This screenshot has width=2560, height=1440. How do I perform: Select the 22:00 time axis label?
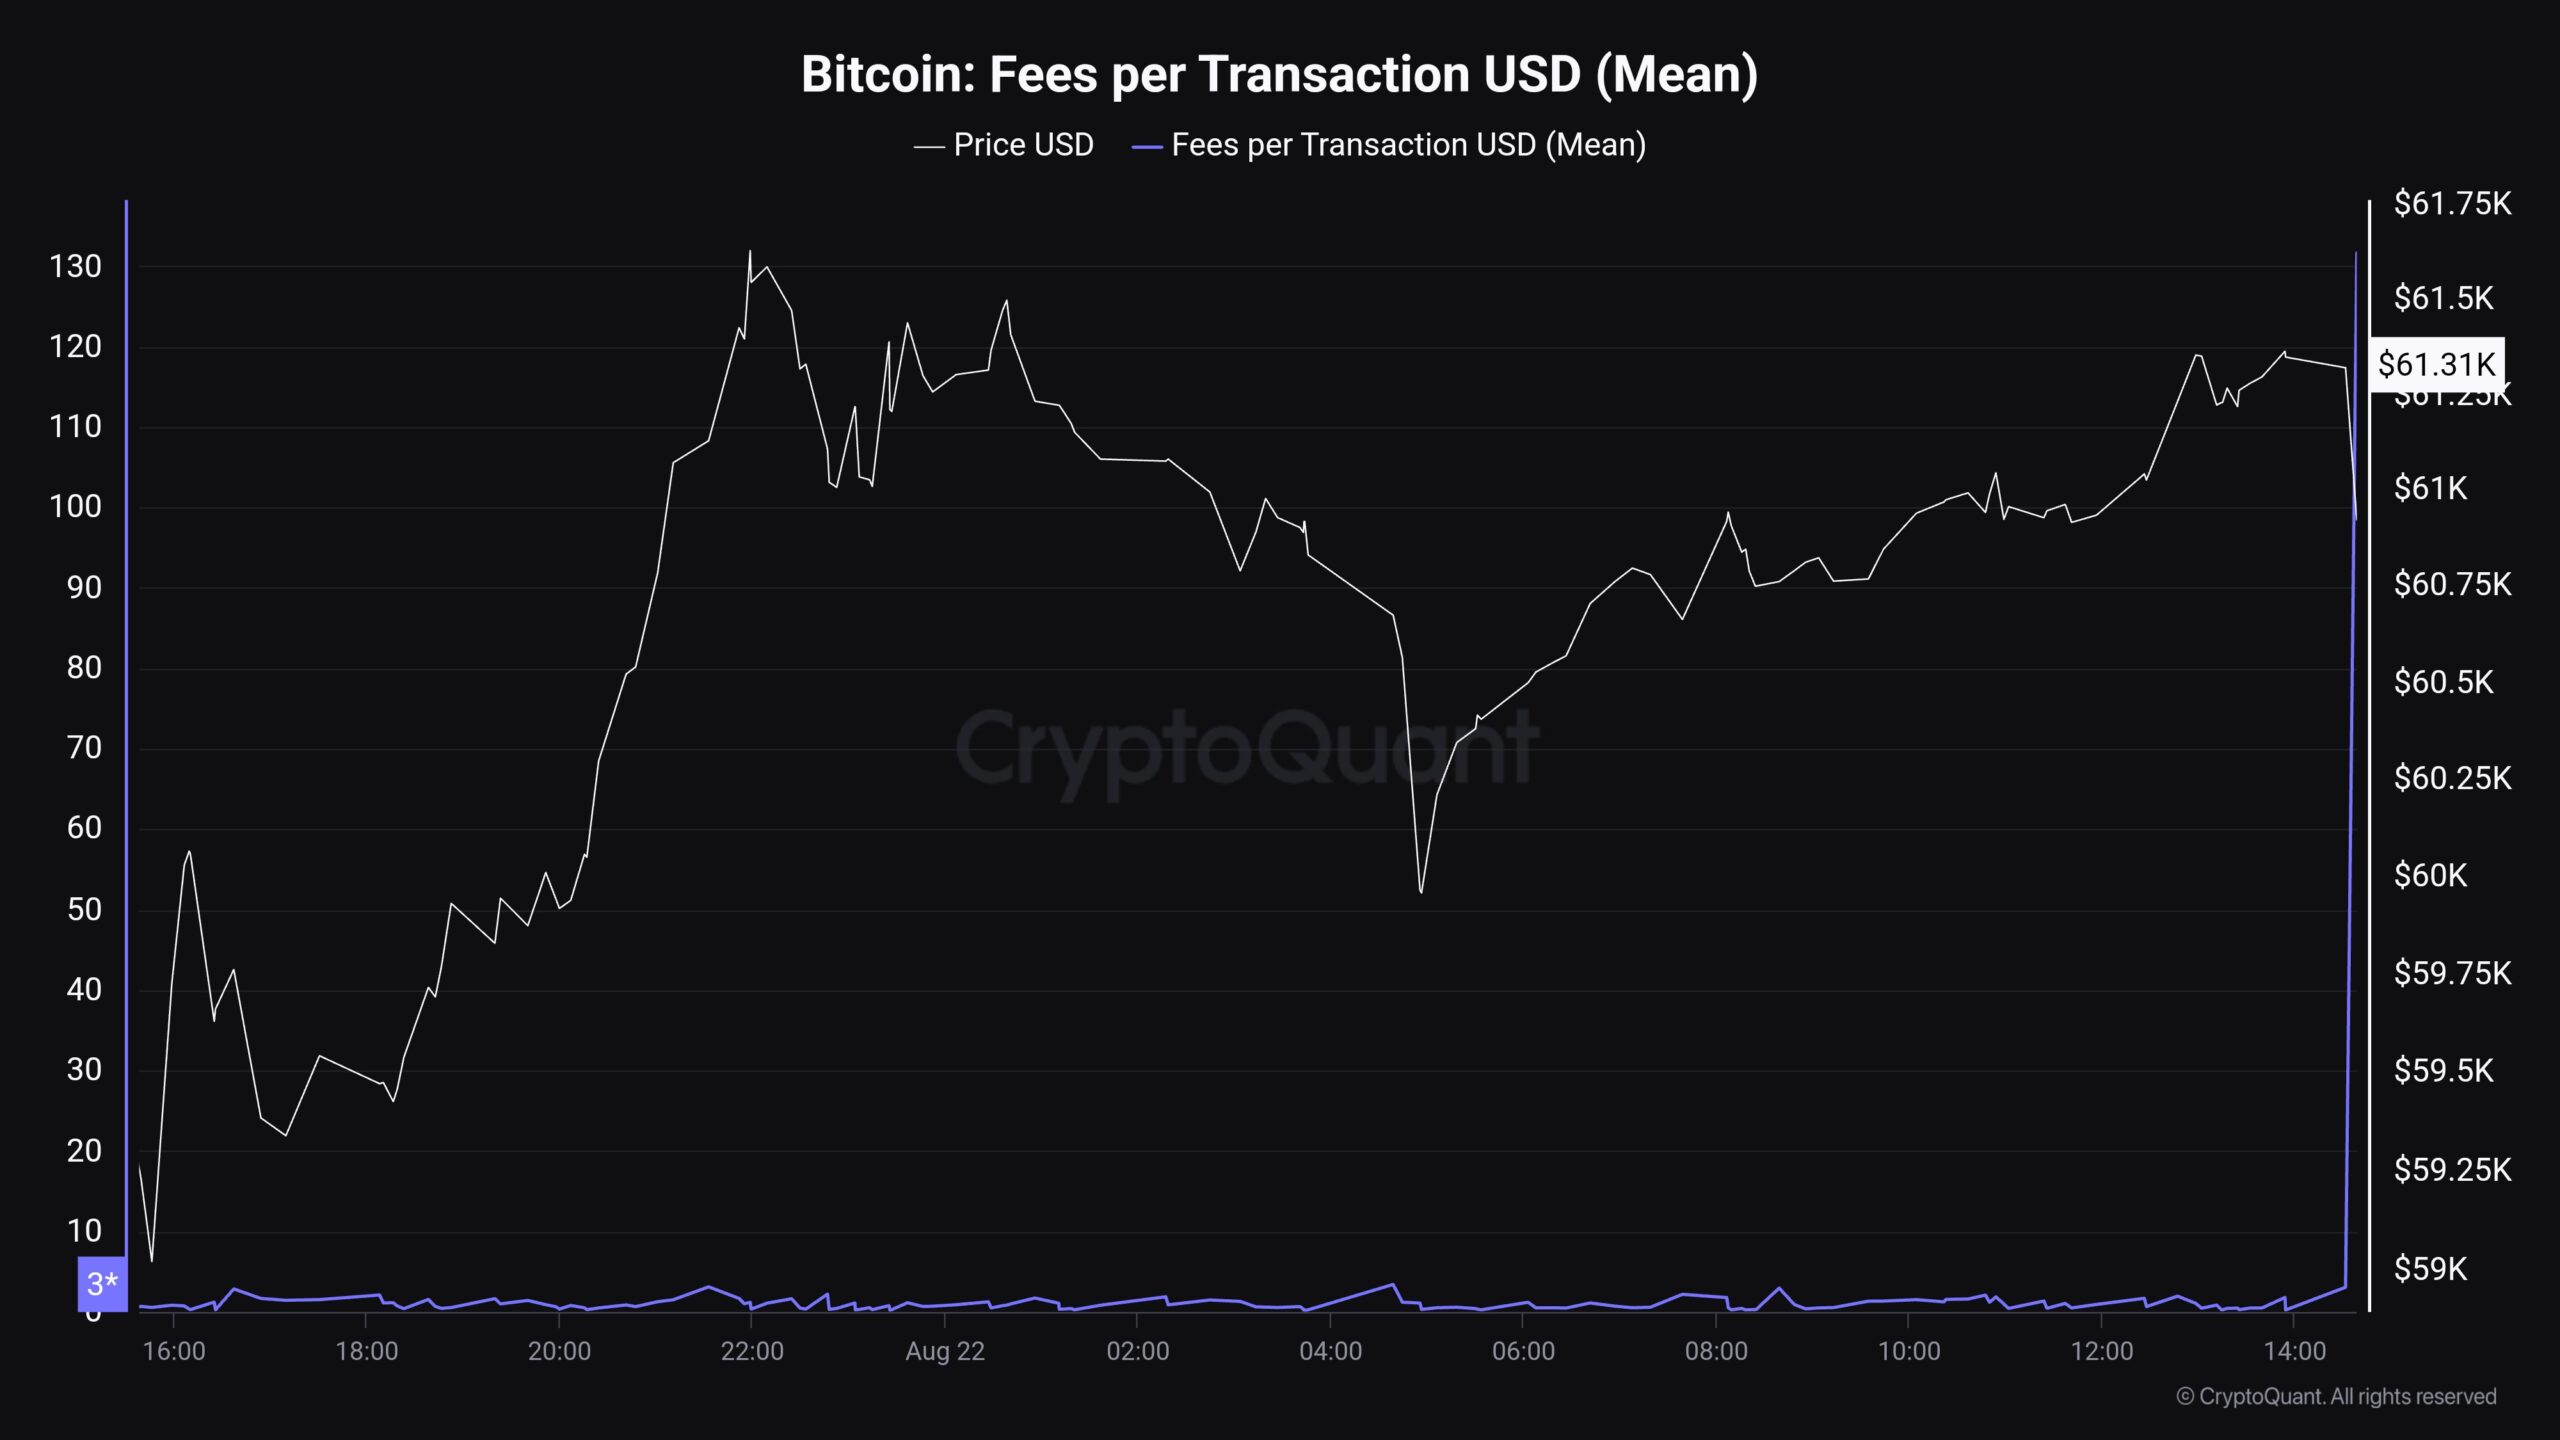[x=752, y=1351]
